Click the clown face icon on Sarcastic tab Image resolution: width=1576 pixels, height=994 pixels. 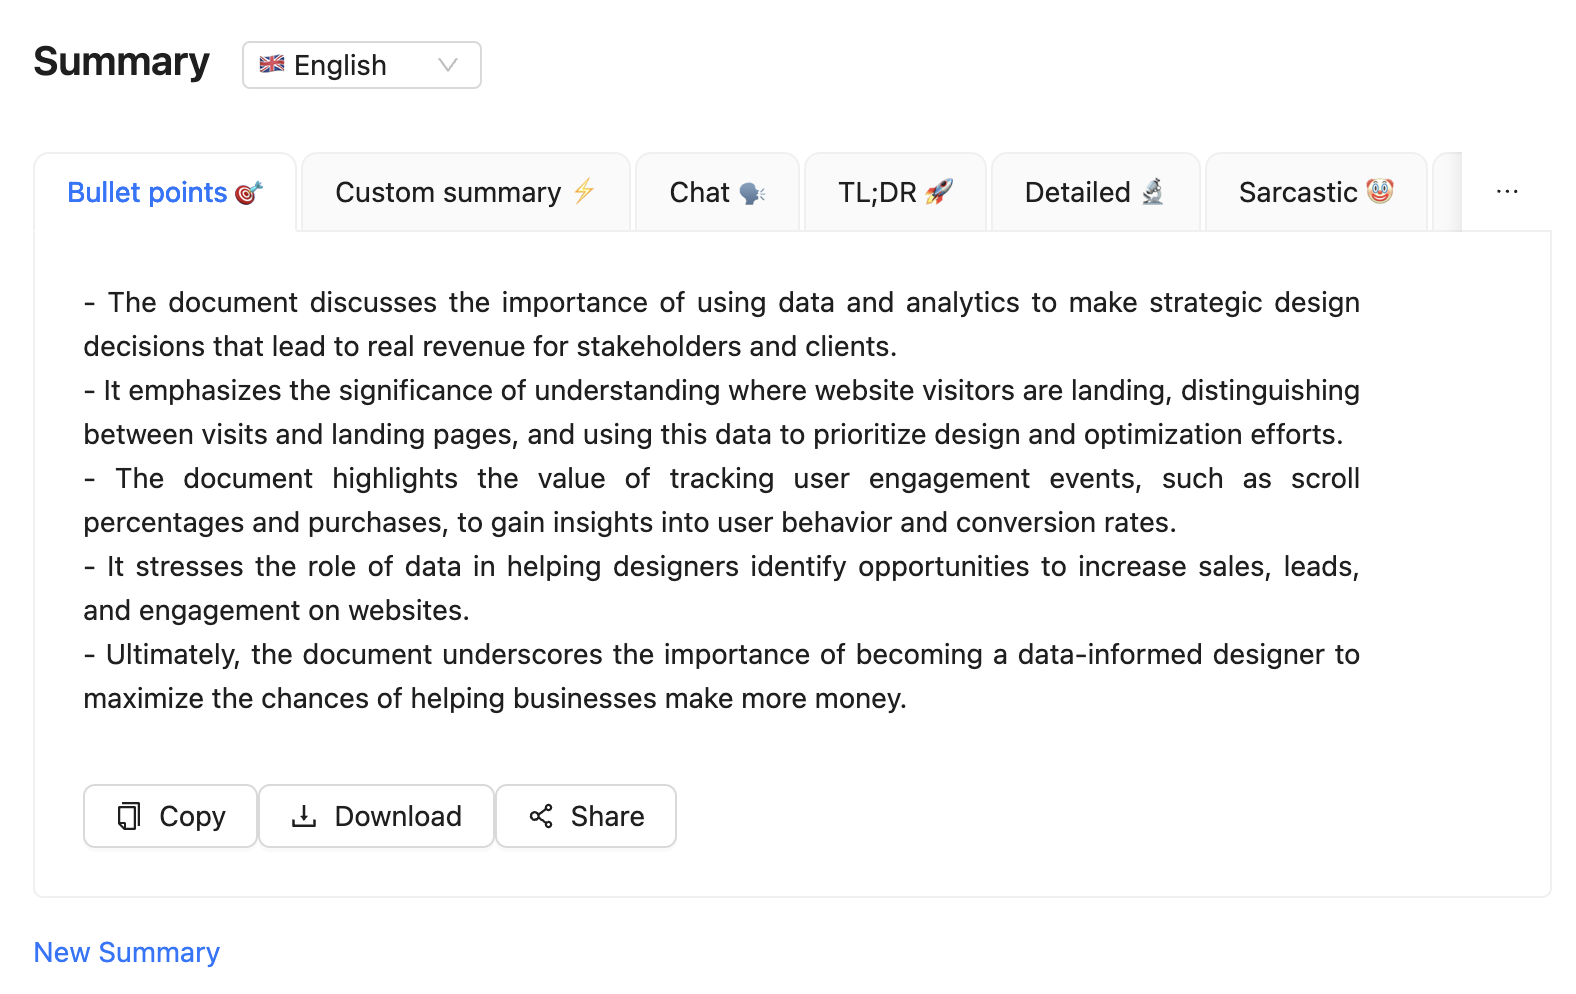pyautogui.click(x=1380, y=191)
